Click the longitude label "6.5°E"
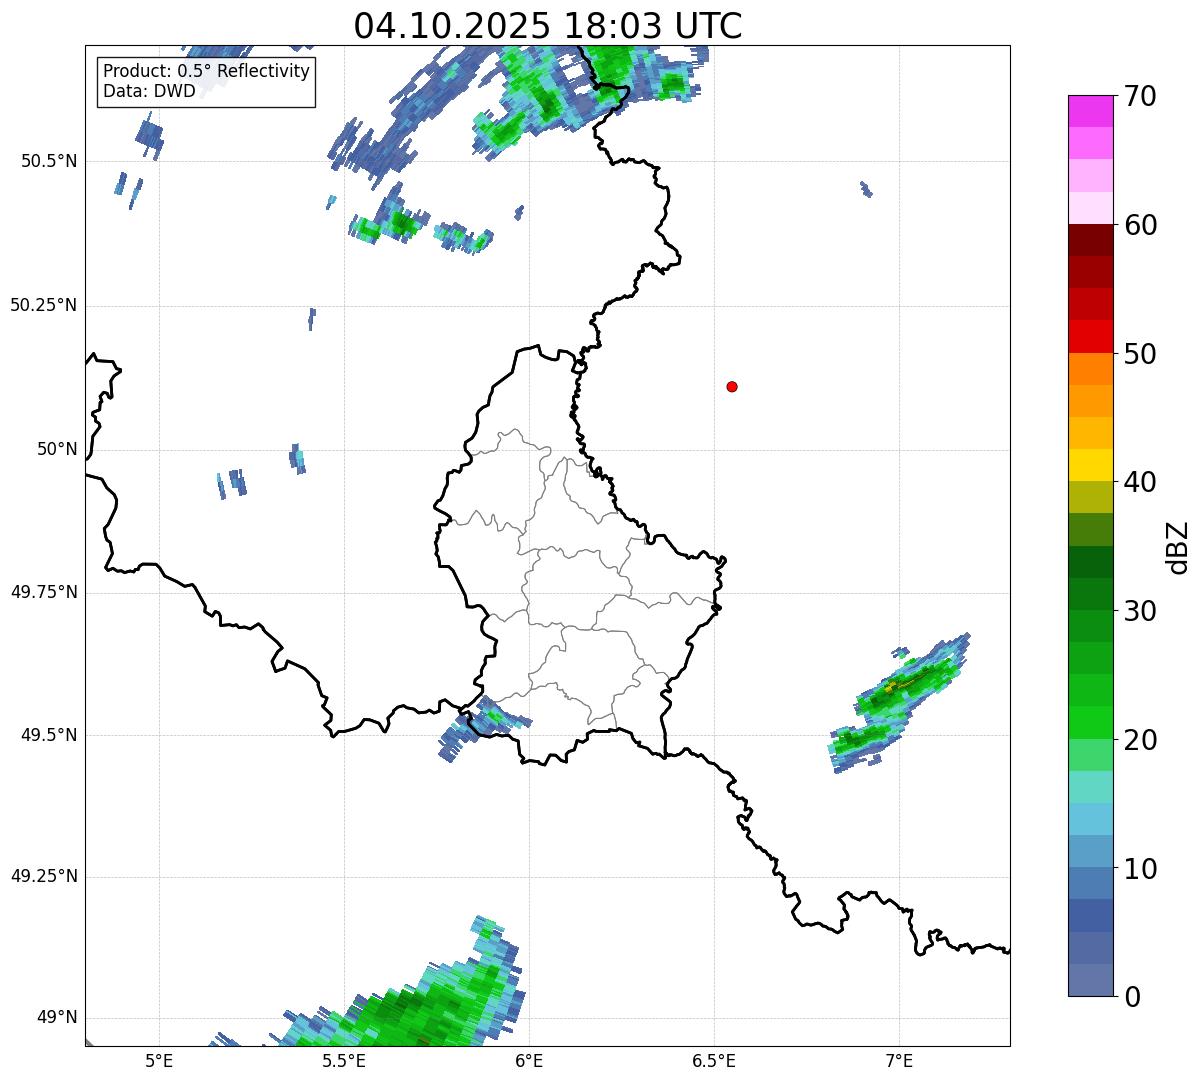Image resolution: width=1202 pixels, height=1081 pixels. 714,1060
